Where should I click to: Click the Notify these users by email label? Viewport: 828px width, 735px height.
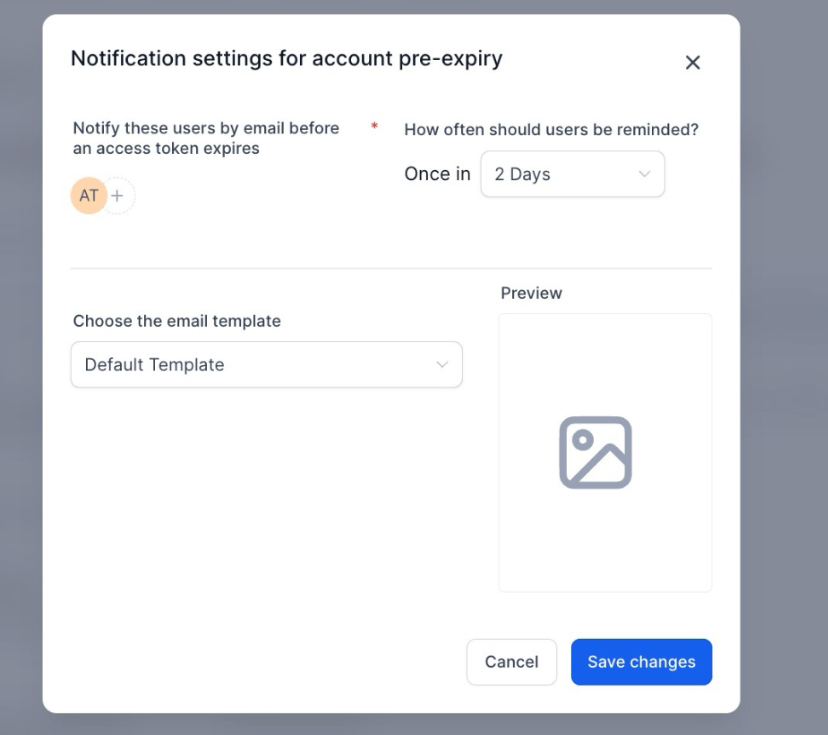point(206,138)
